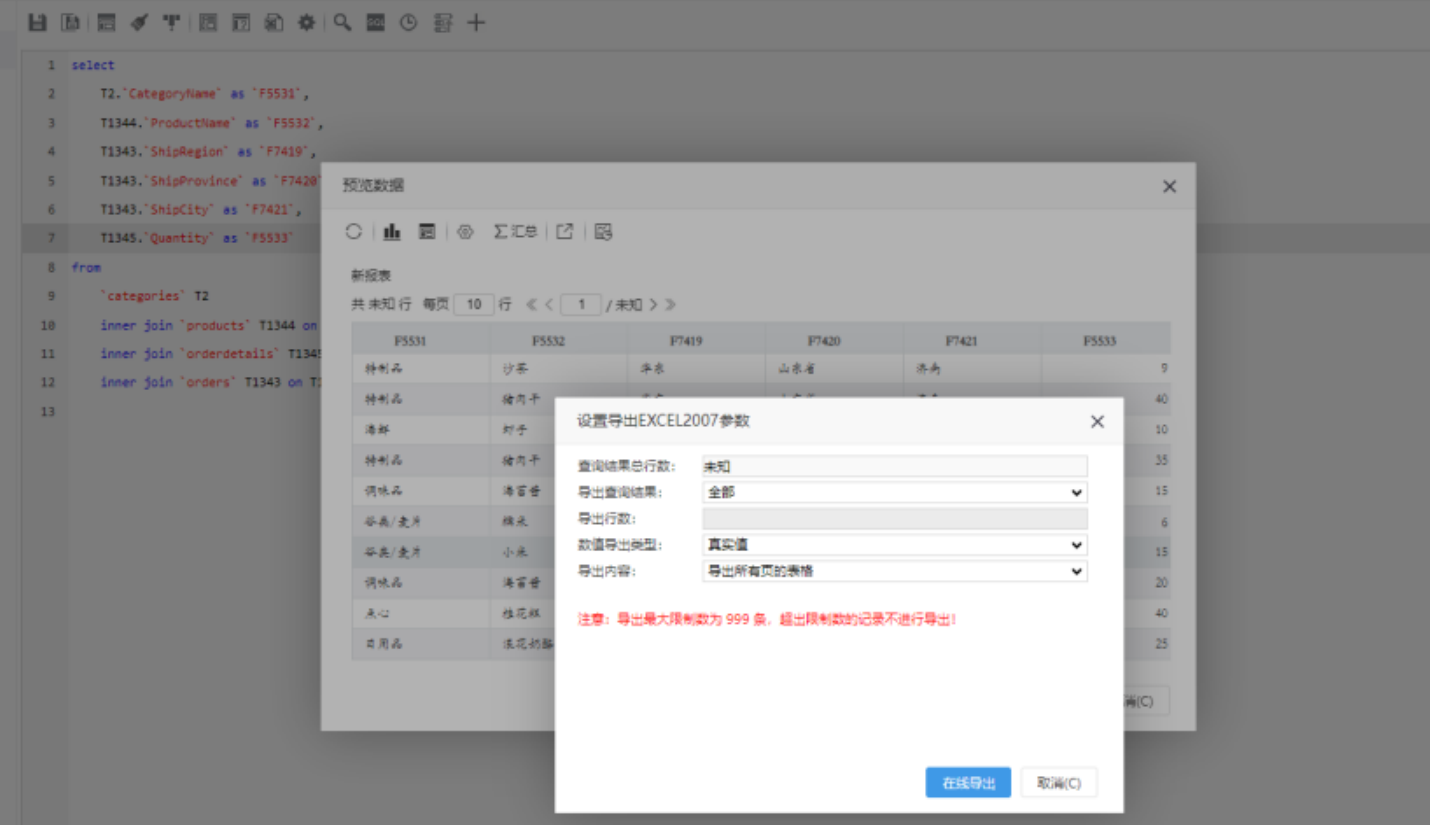Click the refresh icon in the preview data window
Screen dimensions: 1430x825
pos(354,231)
